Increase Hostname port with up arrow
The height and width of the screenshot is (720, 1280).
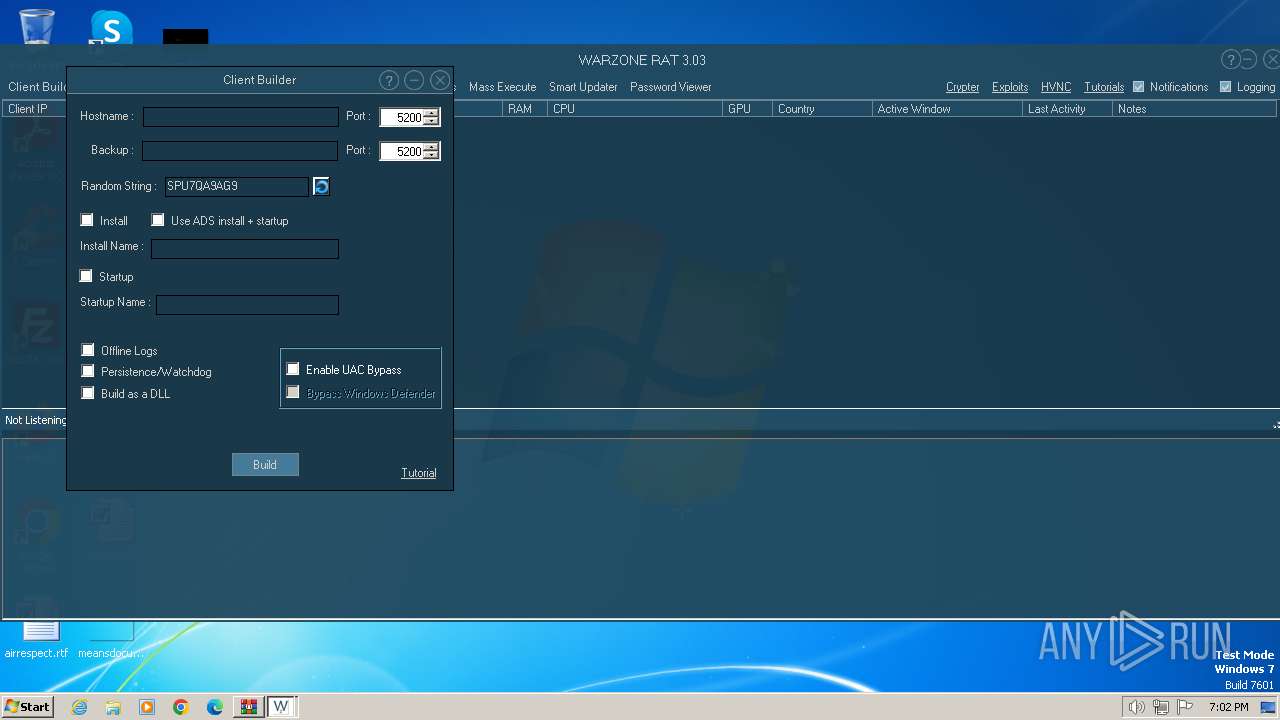tap(431, 114)
